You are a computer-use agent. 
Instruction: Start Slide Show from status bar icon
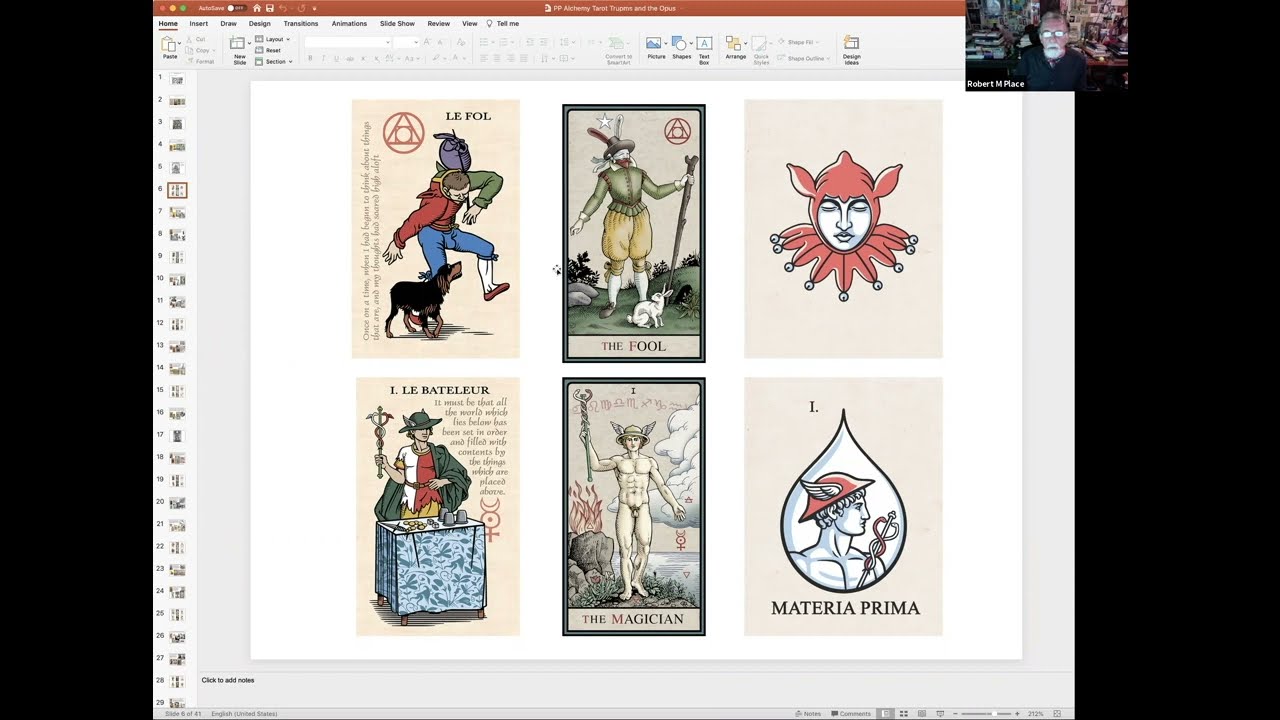tap(941, 714)
